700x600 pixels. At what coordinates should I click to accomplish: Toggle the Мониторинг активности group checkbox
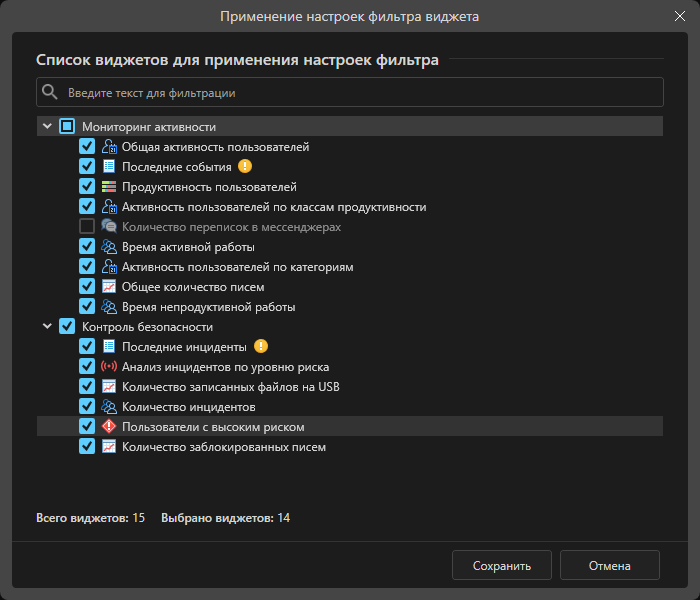click(x=67, y=127)
